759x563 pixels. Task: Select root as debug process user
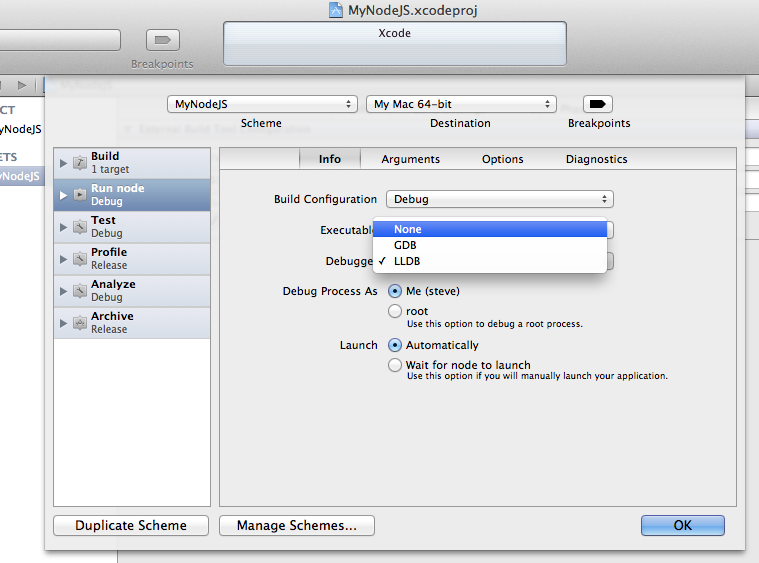395,311
